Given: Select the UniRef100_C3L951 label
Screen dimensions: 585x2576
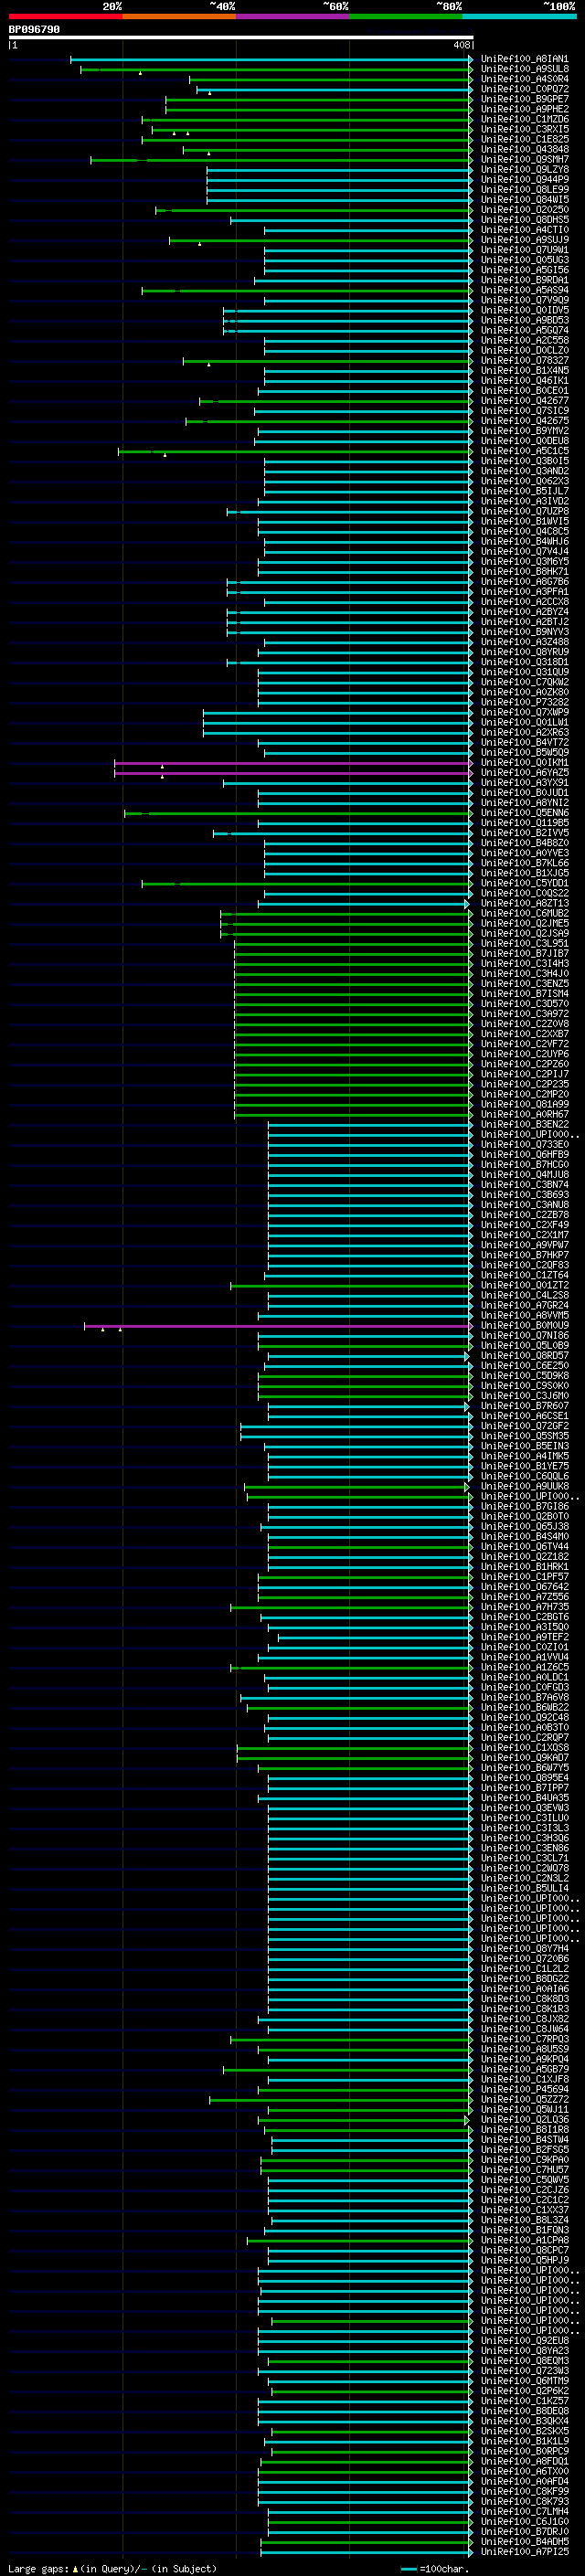Looking at the screenshot, I should click(525, 943).
